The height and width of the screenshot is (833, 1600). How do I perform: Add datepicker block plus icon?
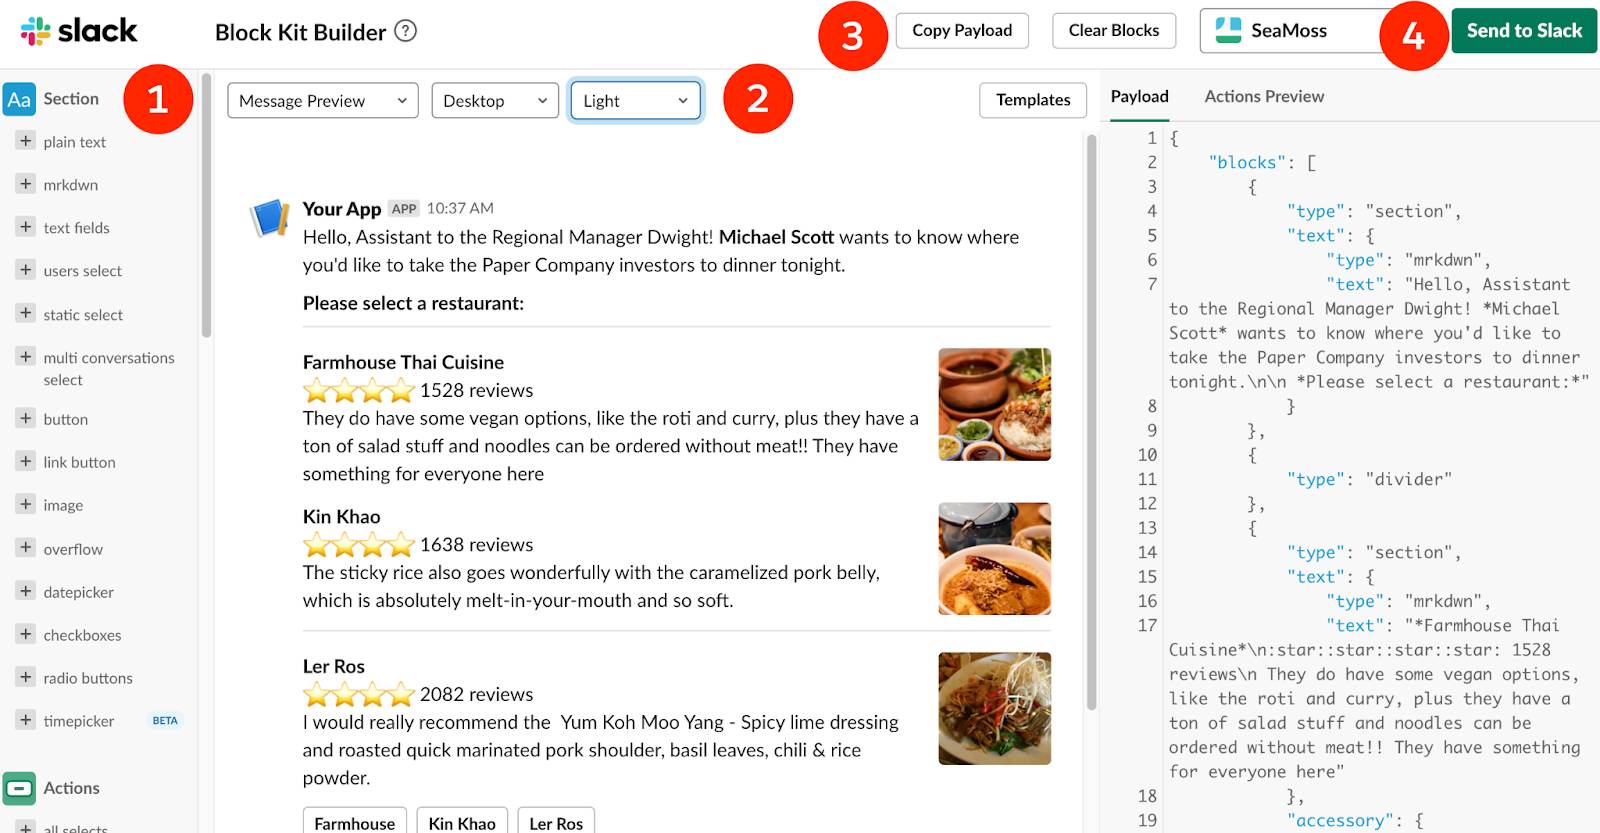point(26,591)
